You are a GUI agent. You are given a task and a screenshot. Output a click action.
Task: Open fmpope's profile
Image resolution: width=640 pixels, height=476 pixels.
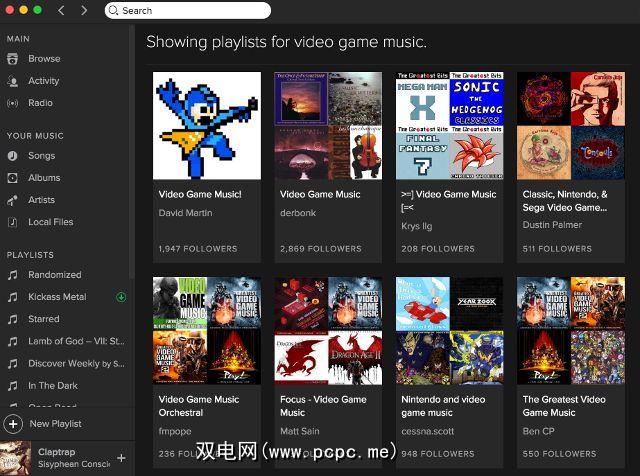[x=175, y=431]
